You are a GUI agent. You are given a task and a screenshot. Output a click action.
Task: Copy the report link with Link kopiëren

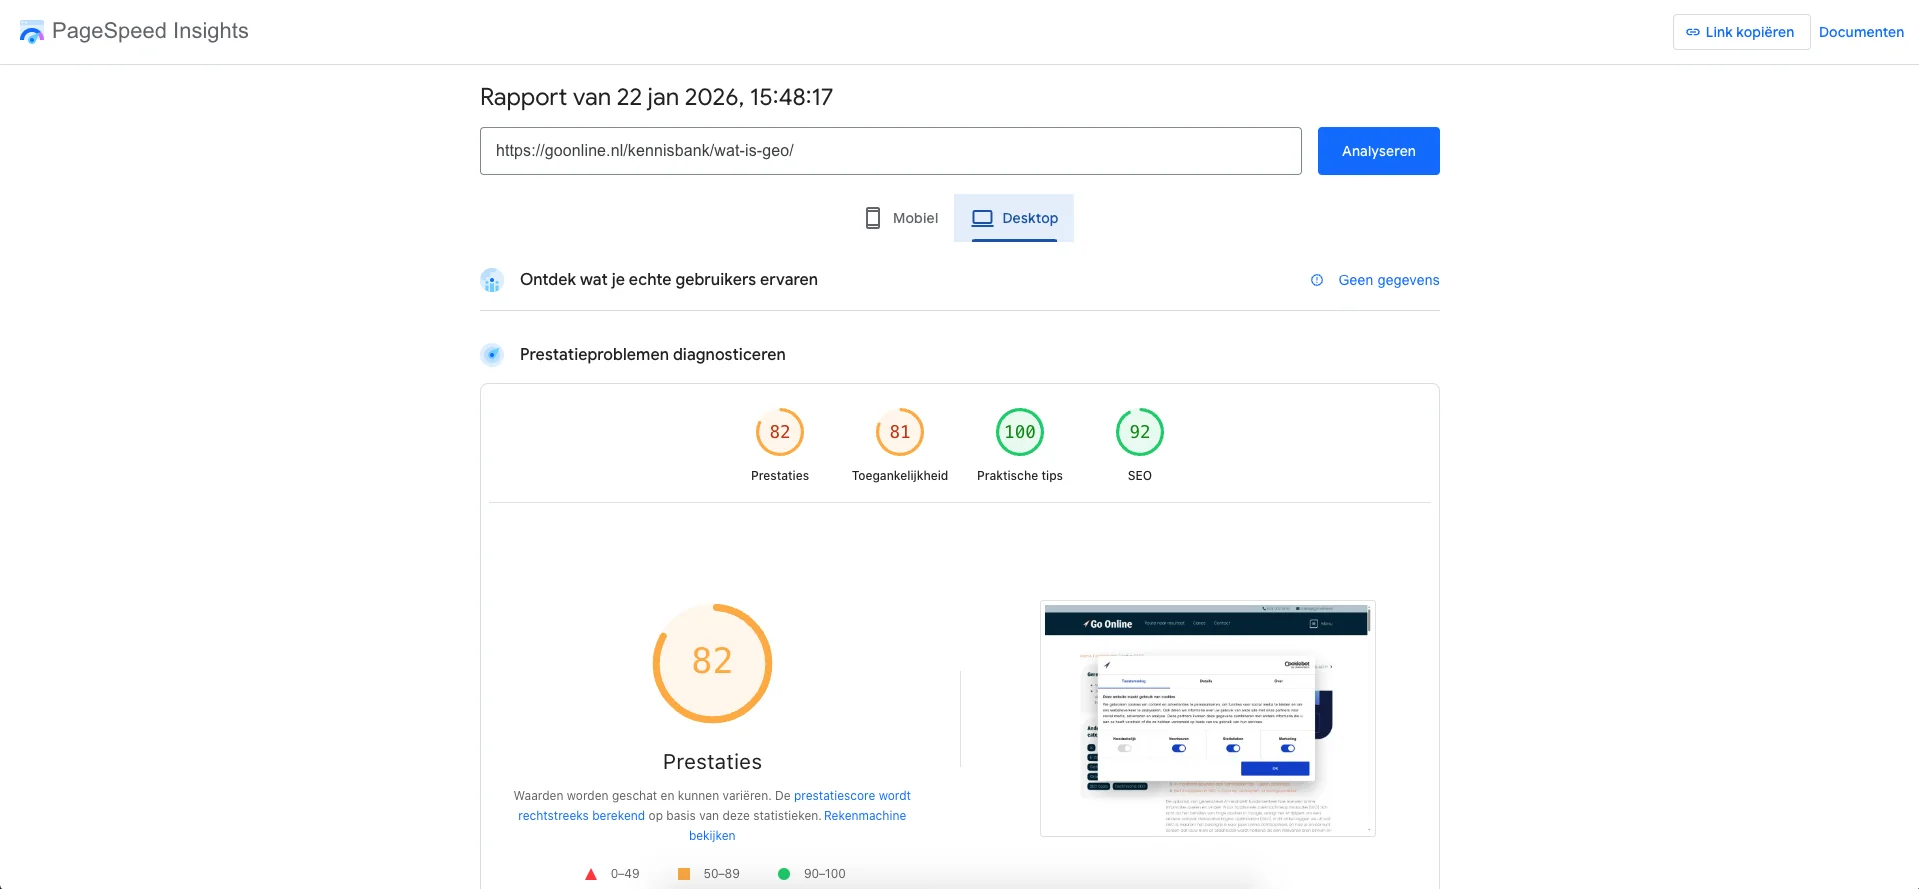tap(1740, 32)
